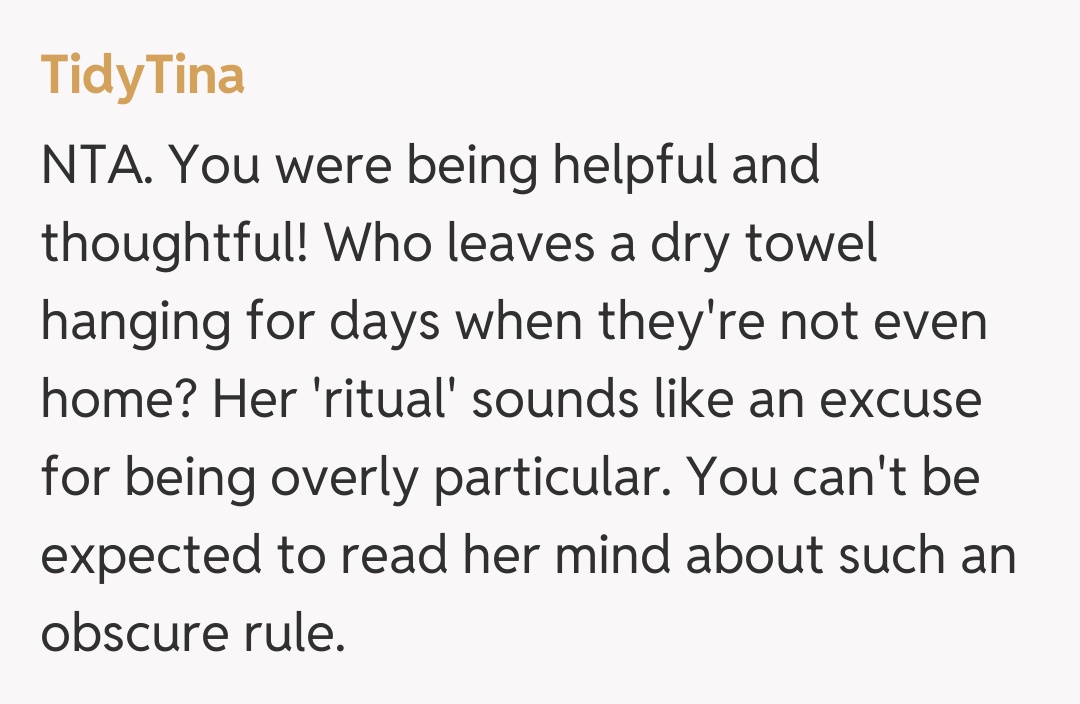Click the word 'sounds' in the comment
This screenshot has width=1080, height=704.
point(540,401)
